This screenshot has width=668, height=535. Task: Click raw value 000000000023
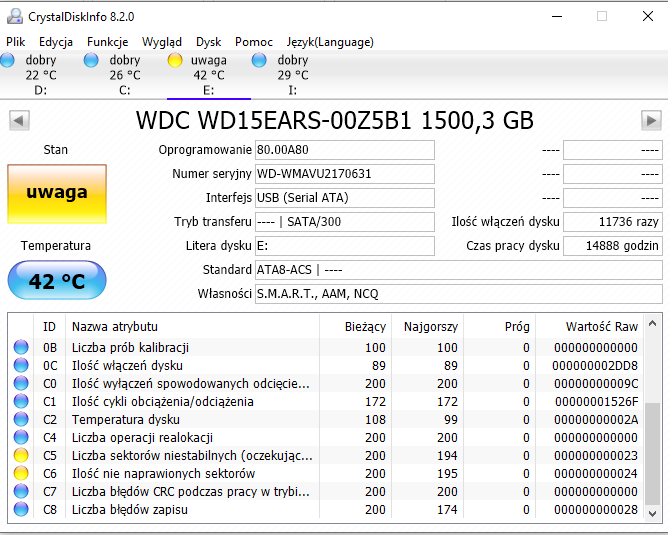596,456
